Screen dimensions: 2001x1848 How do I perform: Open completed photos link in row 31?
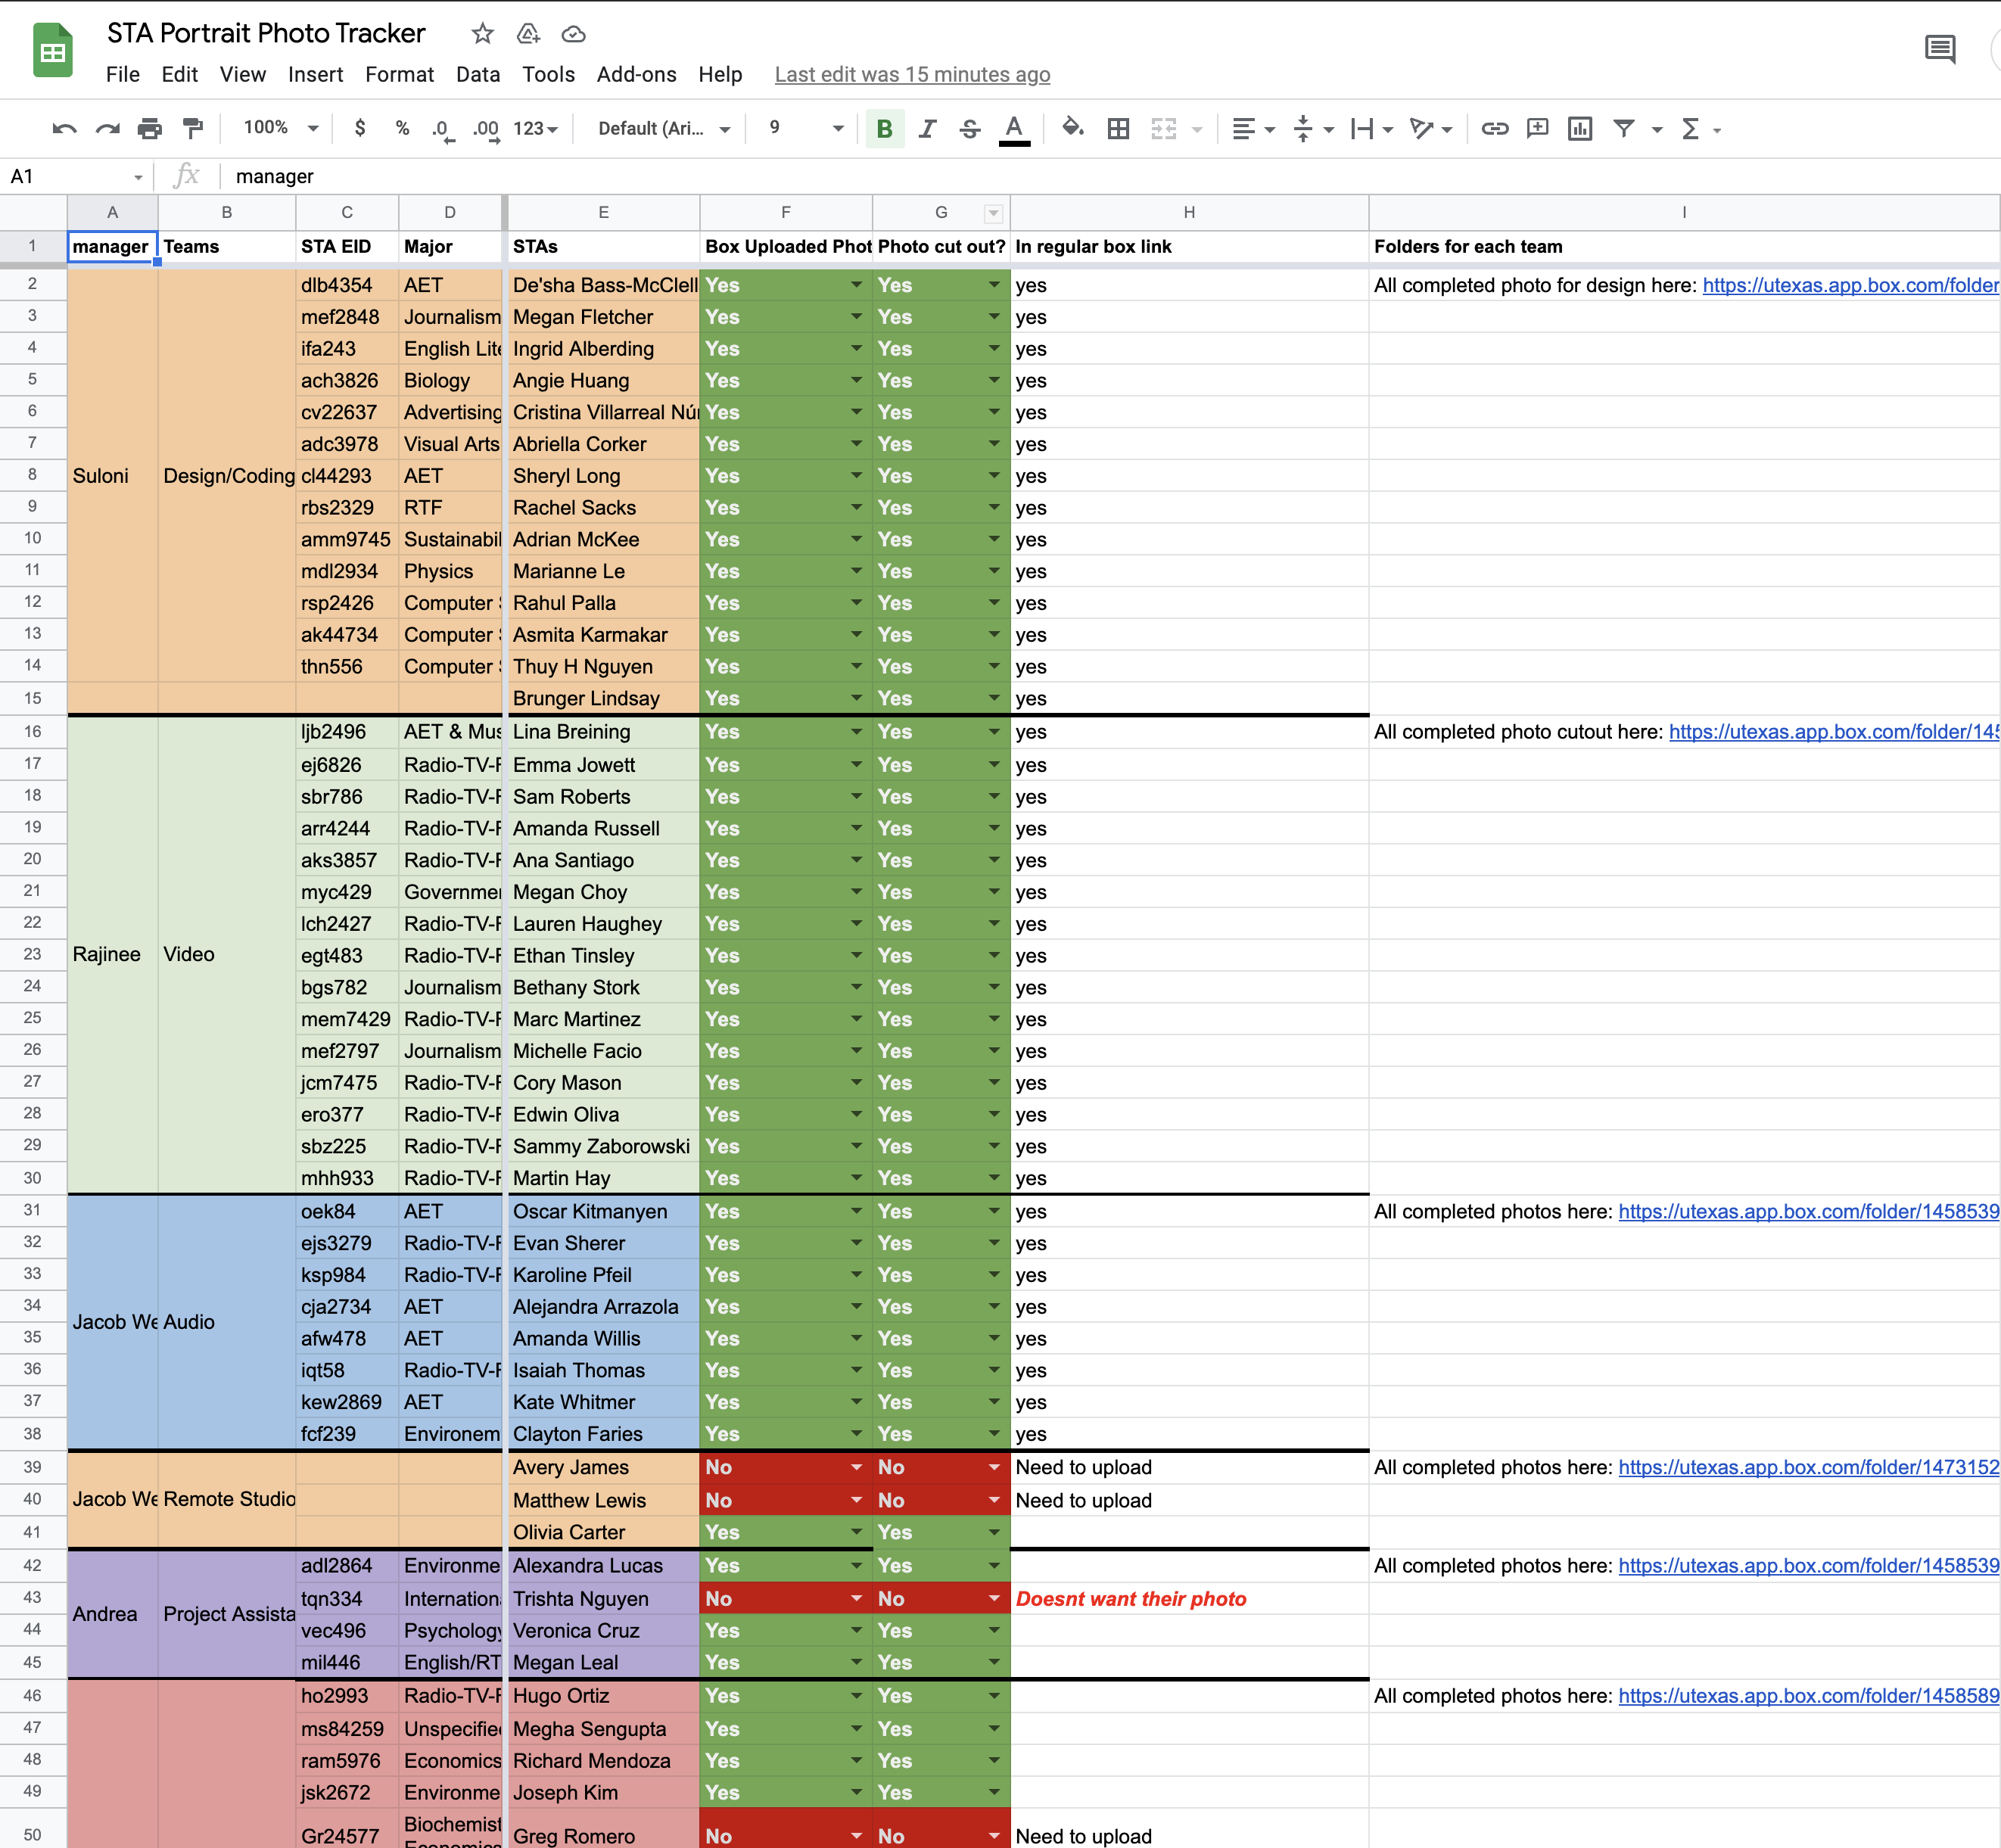pos(1809,1211)
